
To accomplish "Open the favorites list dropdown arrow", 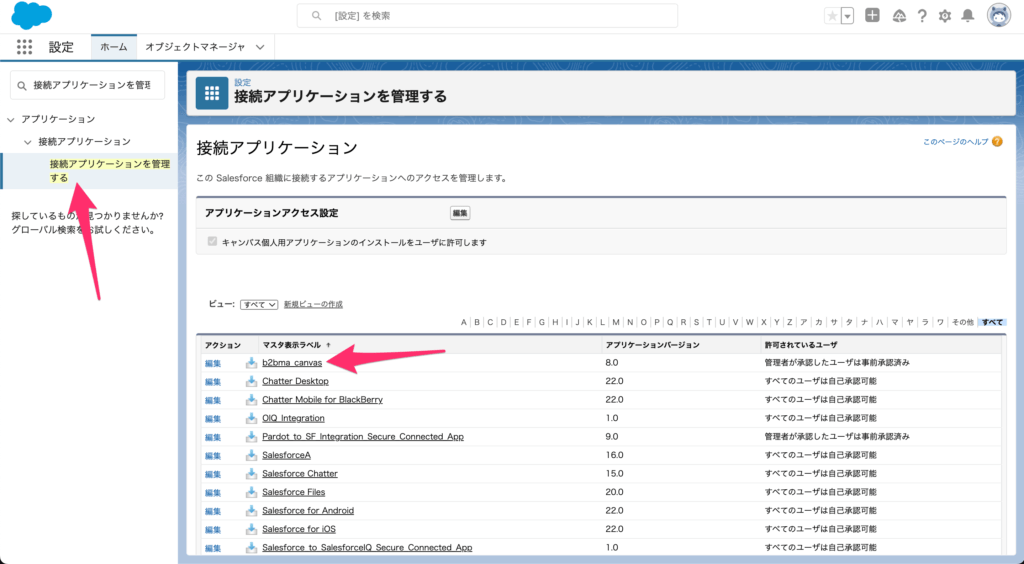I will [x=848, y=16].
